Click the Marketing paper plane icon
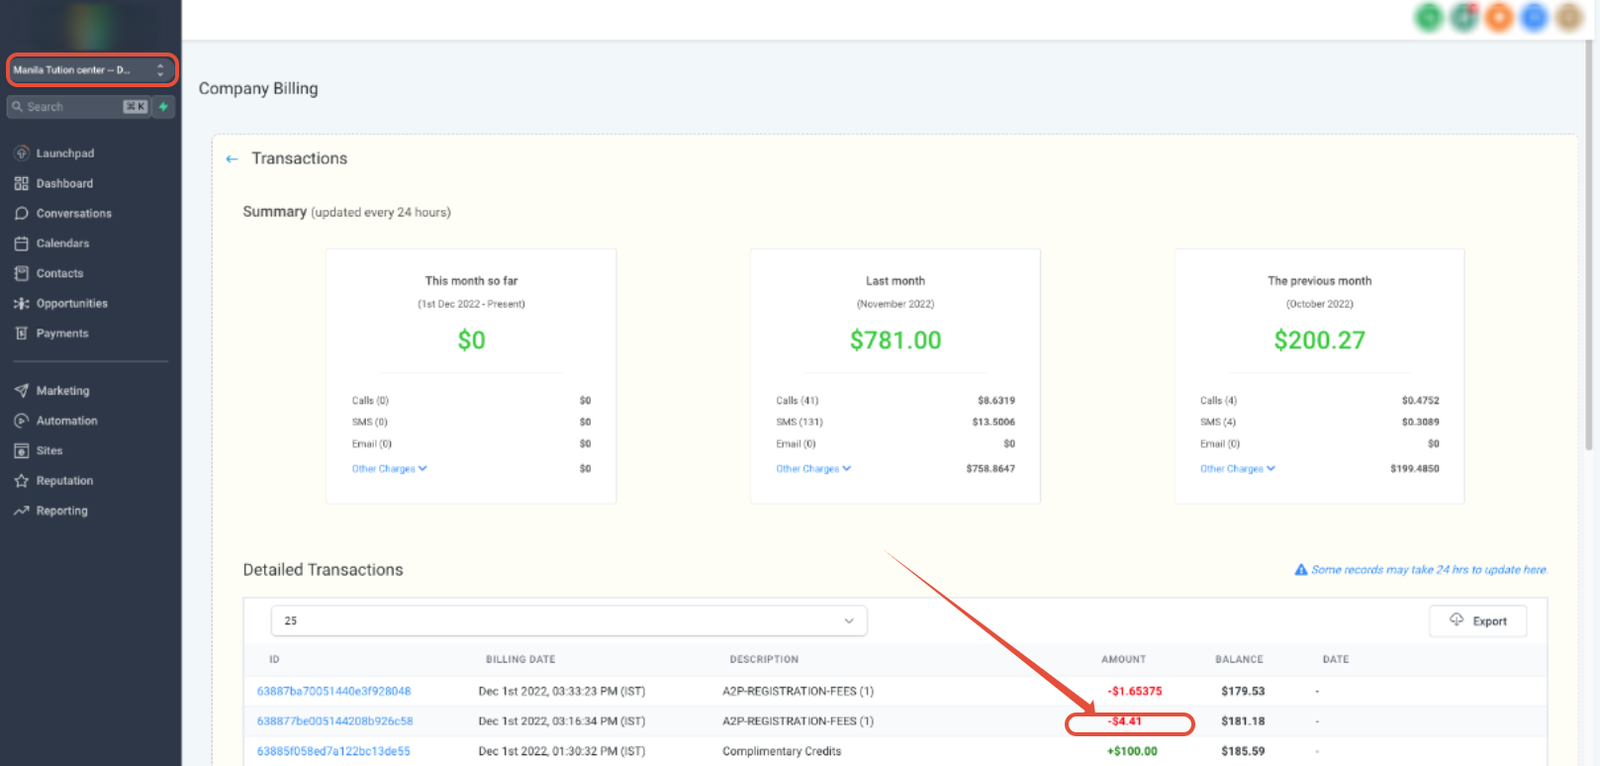The height and width of the screenshot is (766, 1600). click(x=21, y=391)
